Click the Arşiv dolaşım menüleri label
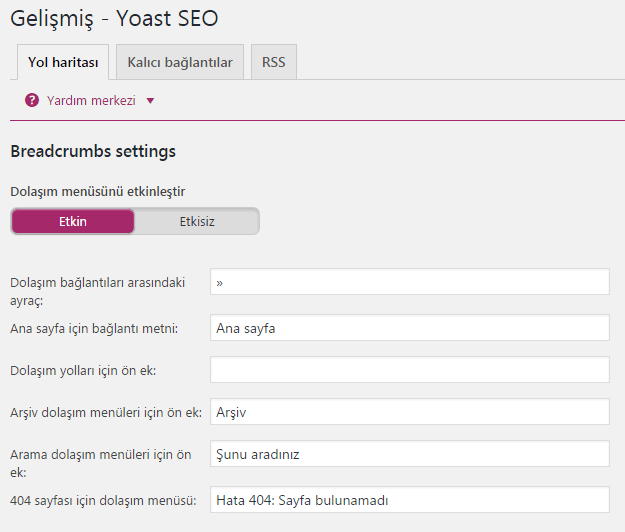Viewport: 625px width, 532px height. point(106,412)
